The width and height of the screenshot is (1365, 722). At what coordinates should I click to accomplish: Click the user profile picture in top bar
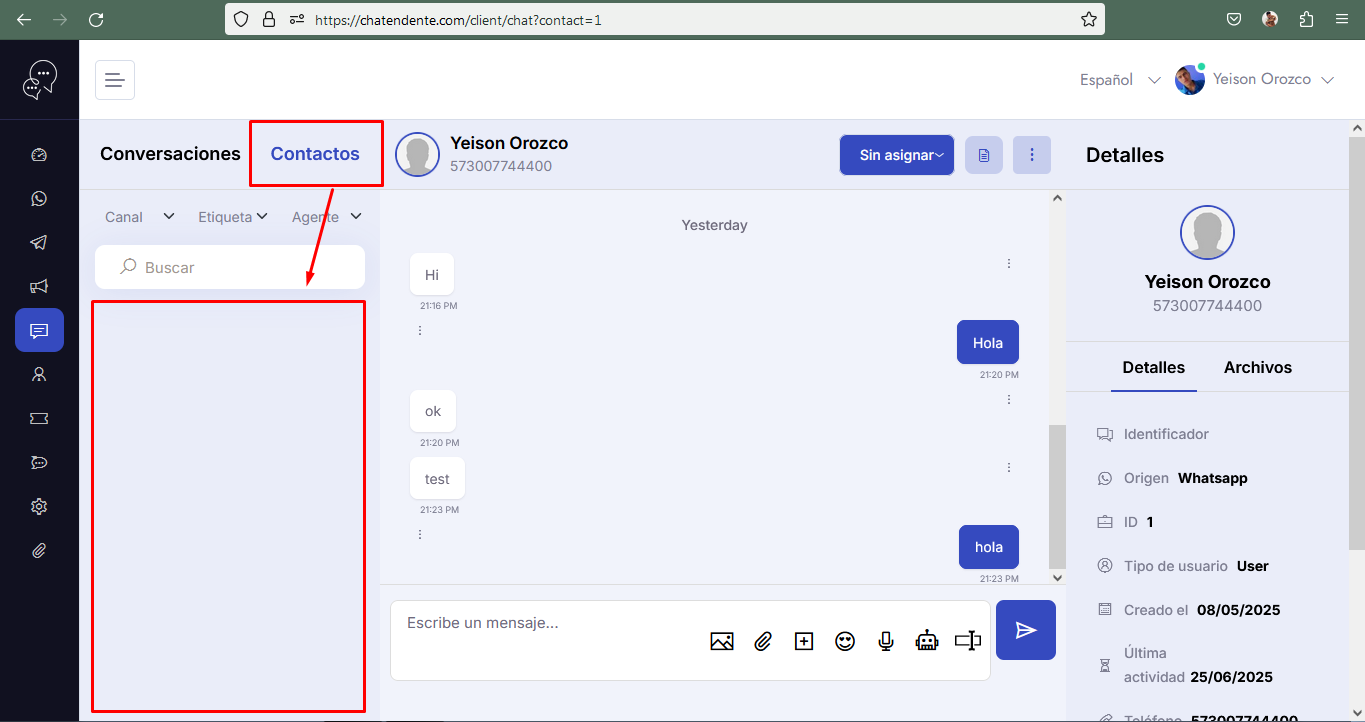click(1189, 80)
